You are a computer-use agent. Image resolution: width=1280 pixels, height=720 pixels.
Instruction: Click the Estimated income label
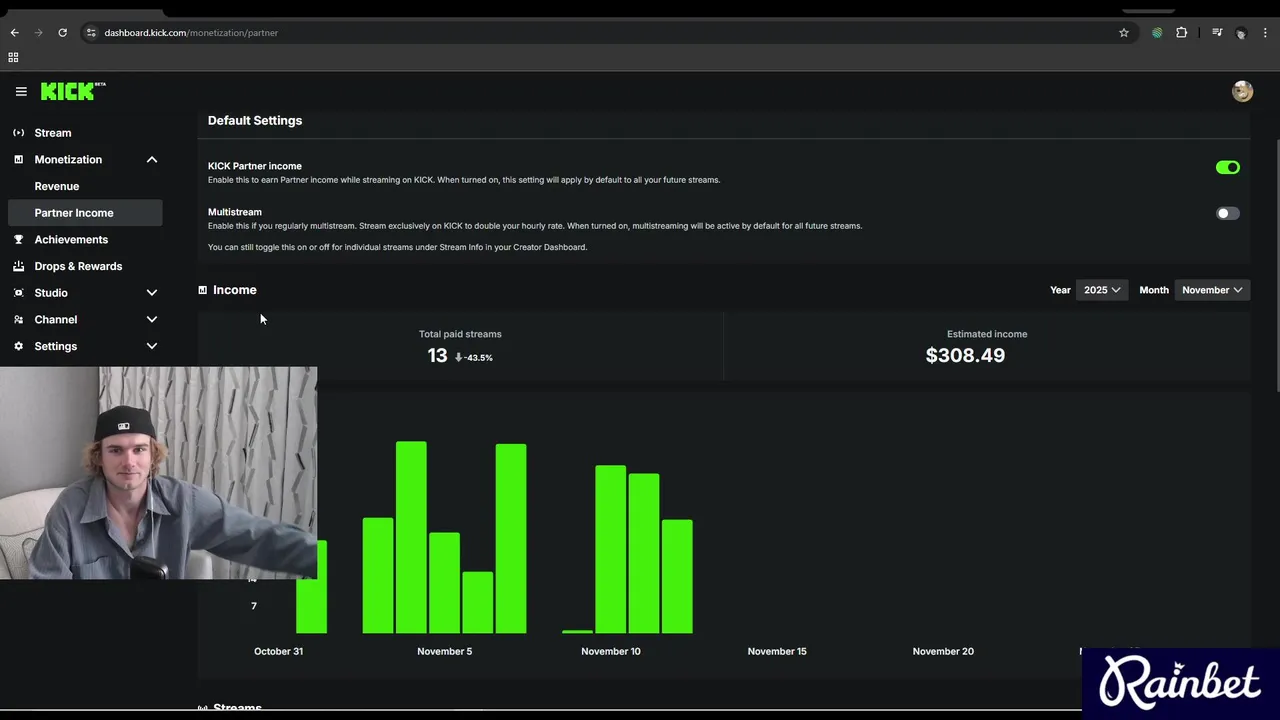(987, 334)
